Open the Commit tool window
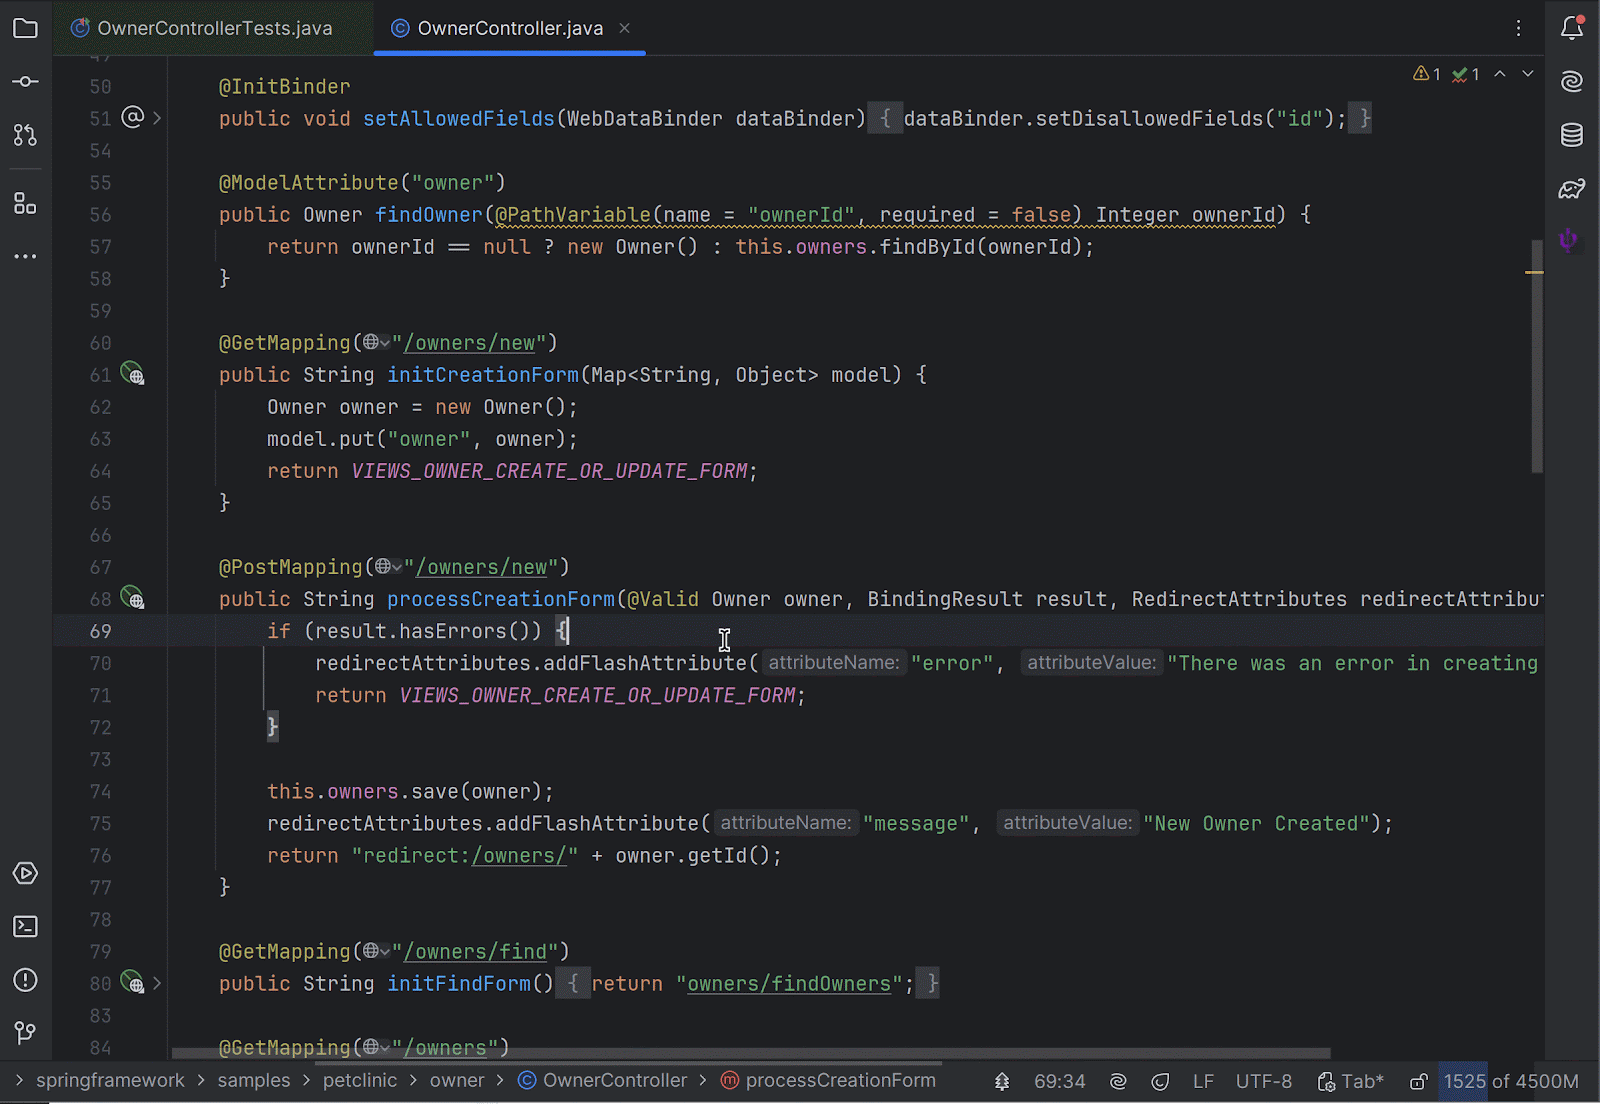The image size is (1600, 1104). point(25,81)
